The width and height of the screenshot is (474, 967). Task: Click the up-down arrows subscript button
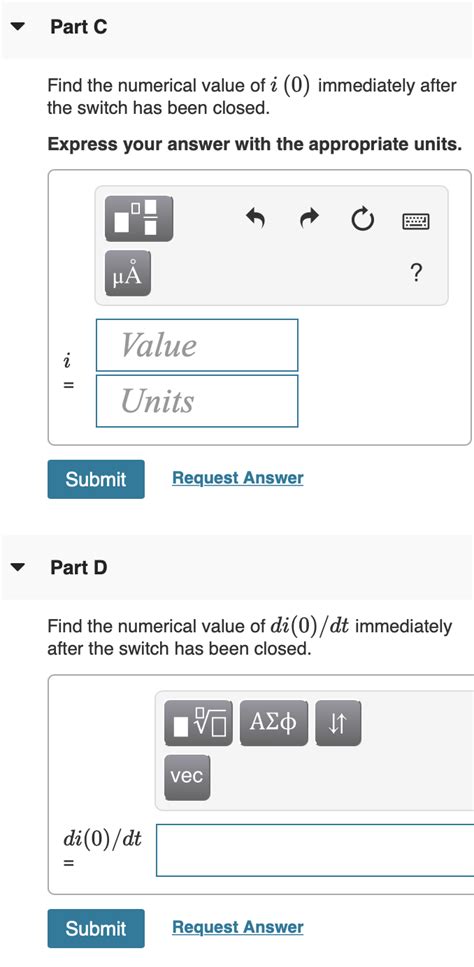338,723
